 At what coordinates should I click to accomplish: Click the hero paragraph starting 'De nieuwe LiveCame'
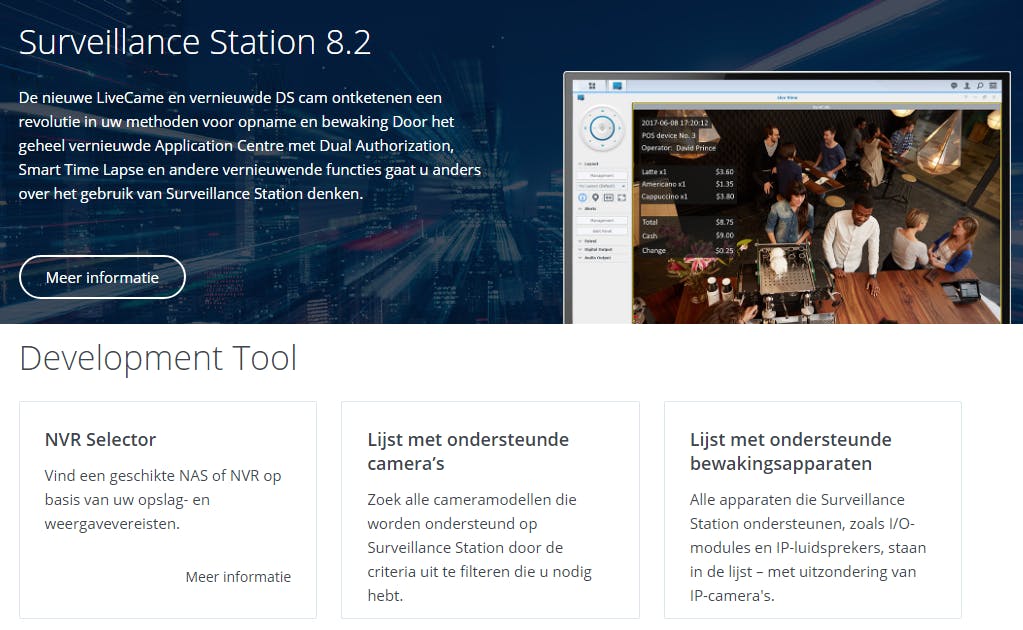point(250,145)
